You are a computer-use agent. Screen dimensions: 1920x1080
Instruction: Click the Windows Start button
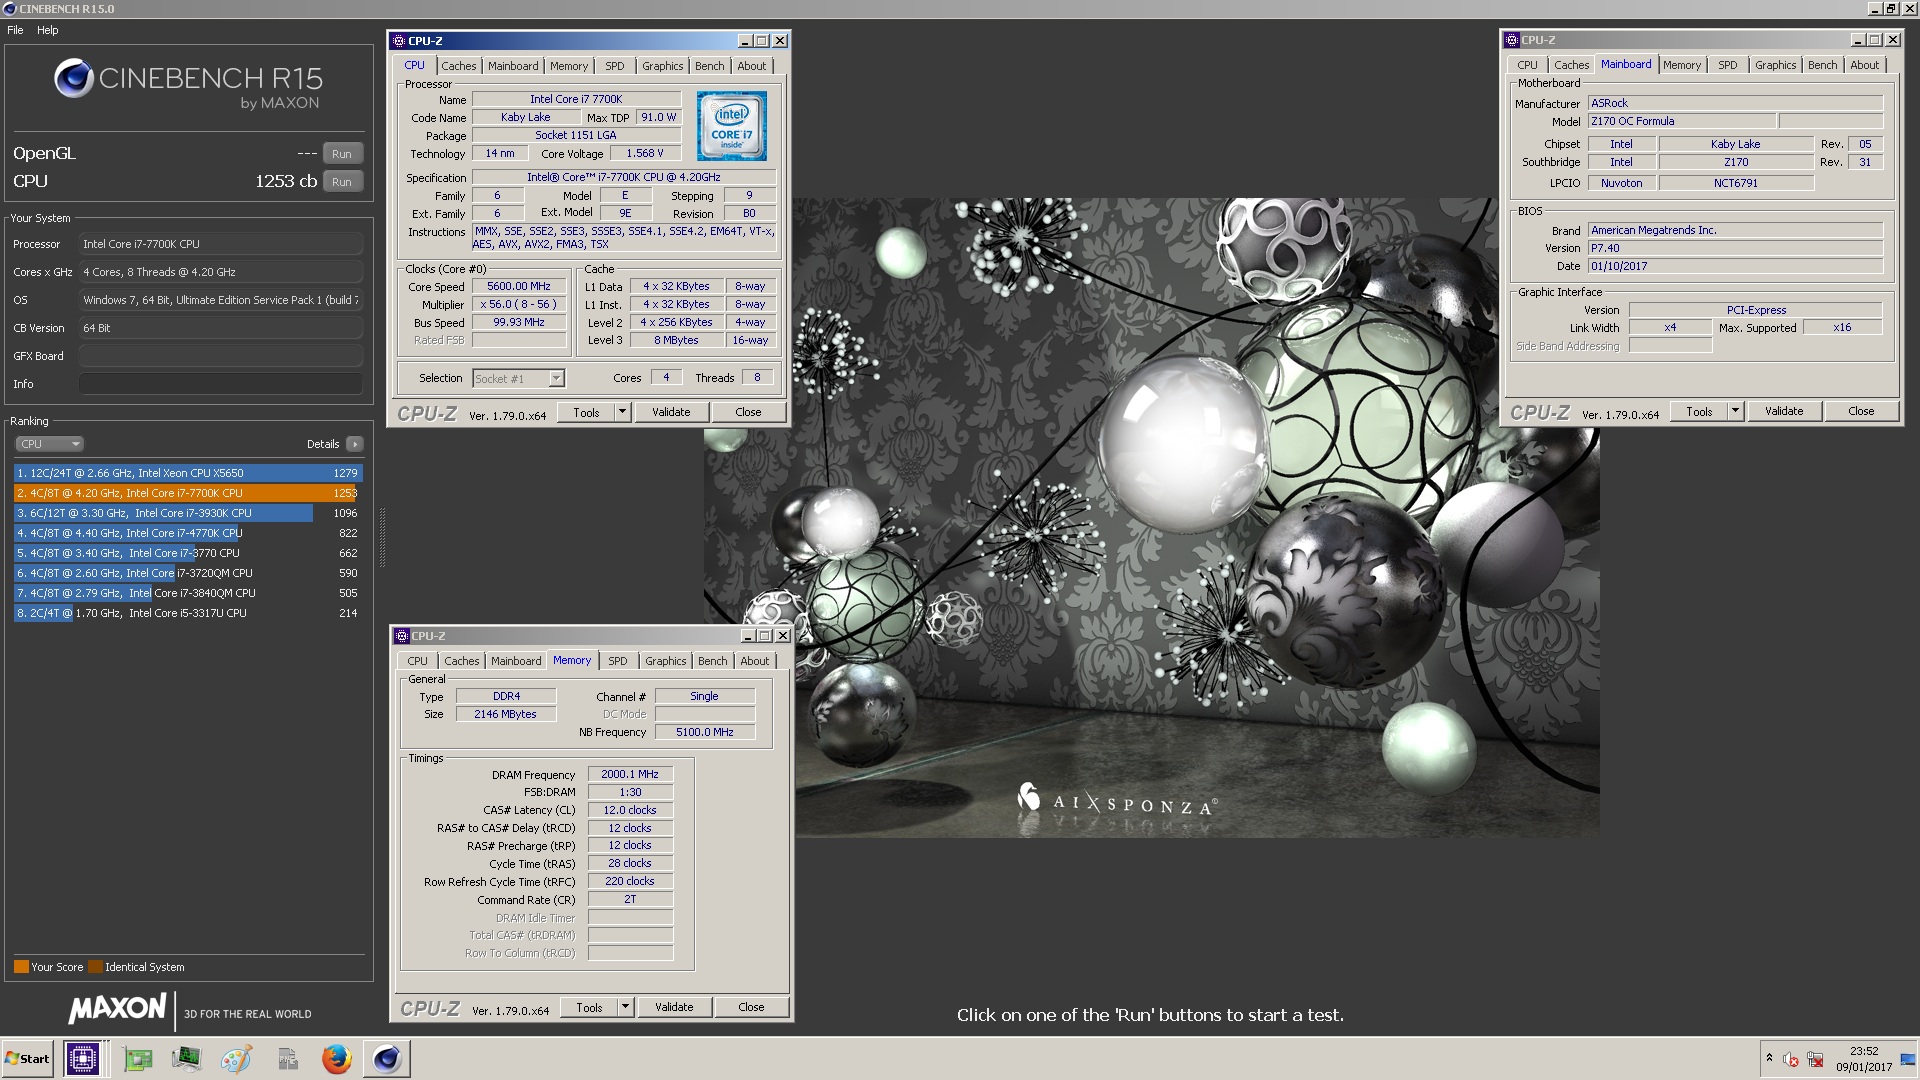tap(28, 1058)
